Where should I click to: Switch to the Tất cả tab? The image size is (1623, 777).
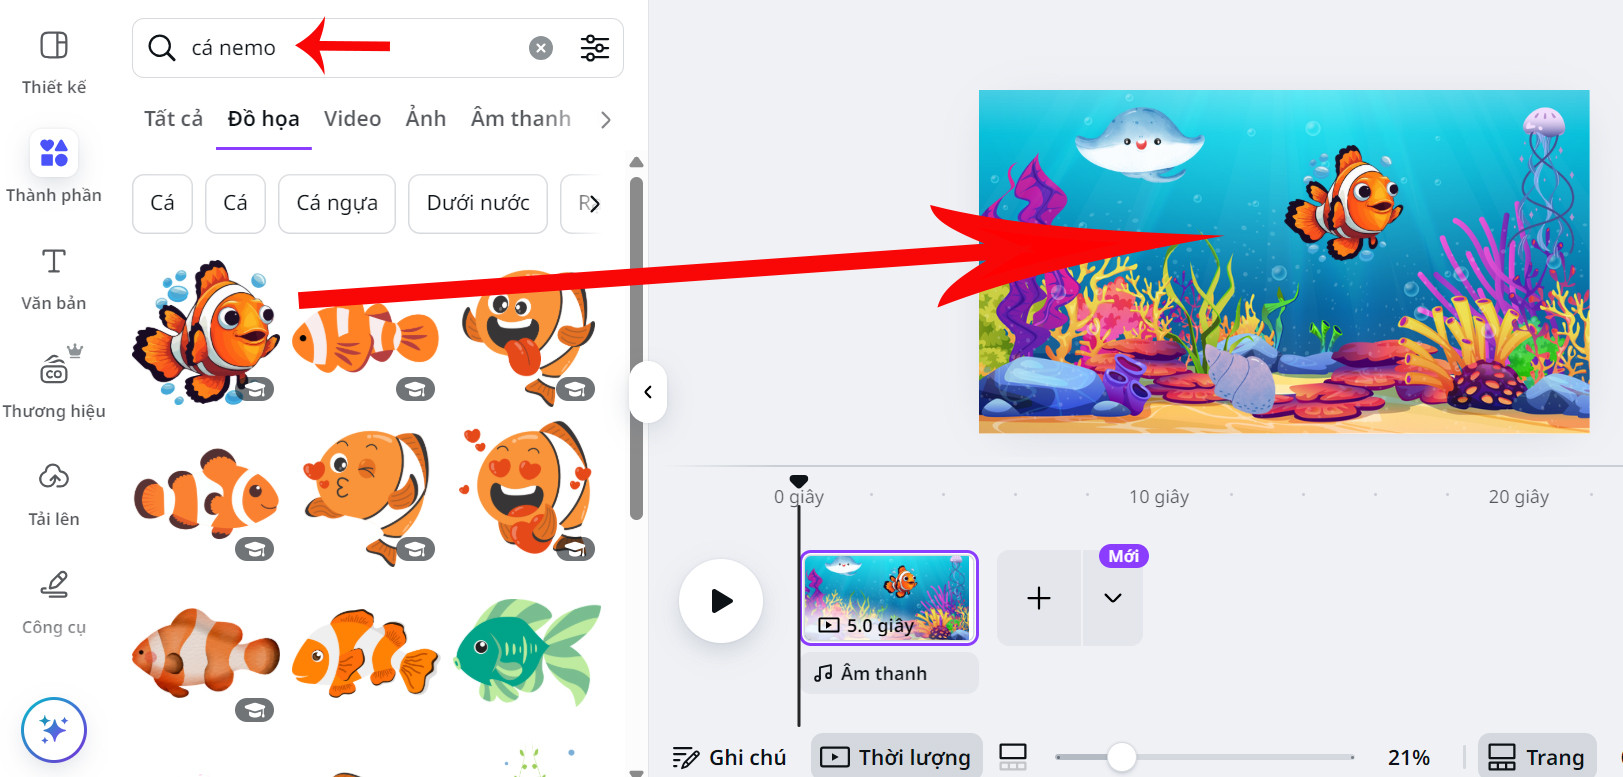point(173,119)
